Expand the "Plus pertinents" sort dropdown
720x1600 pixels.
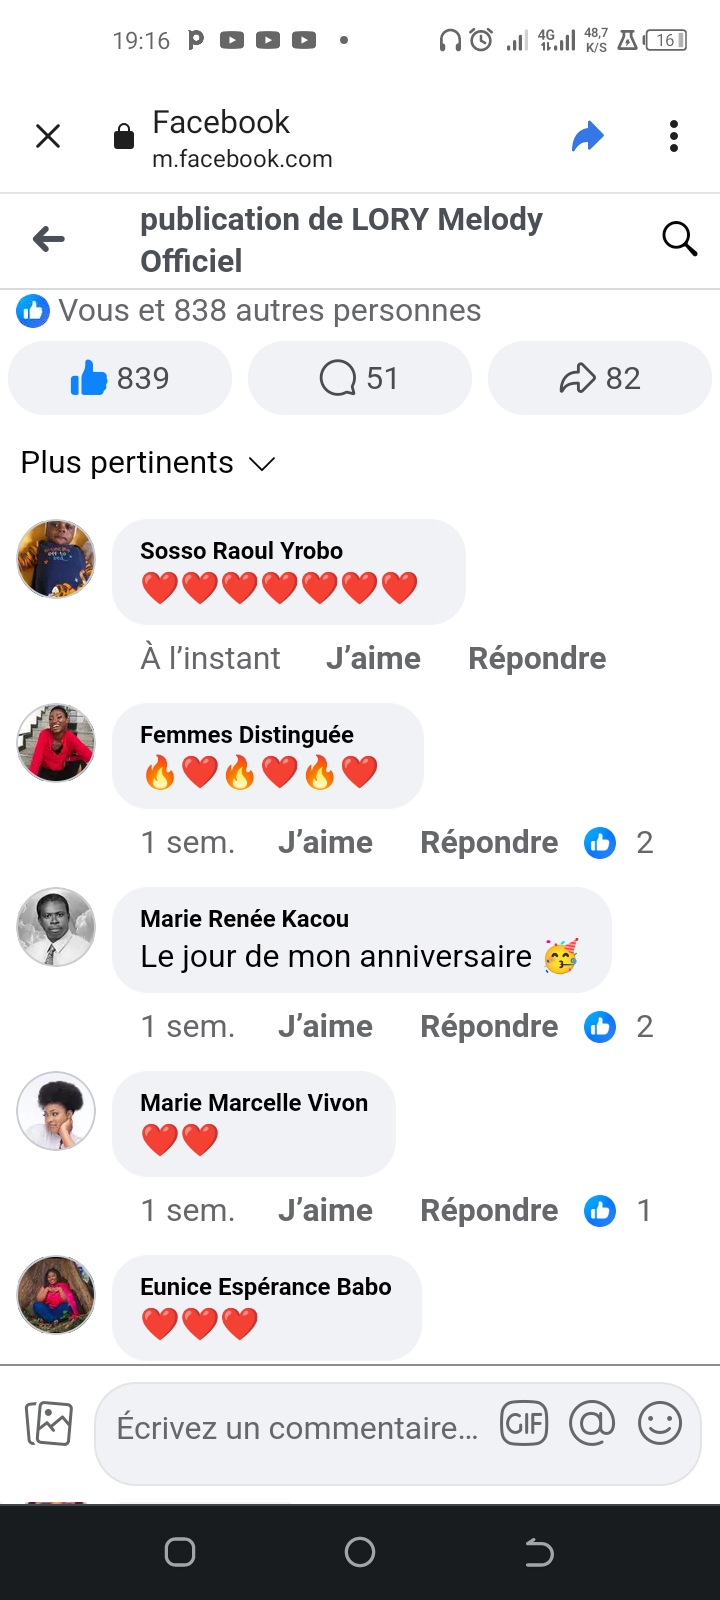(x=147, y=463)
